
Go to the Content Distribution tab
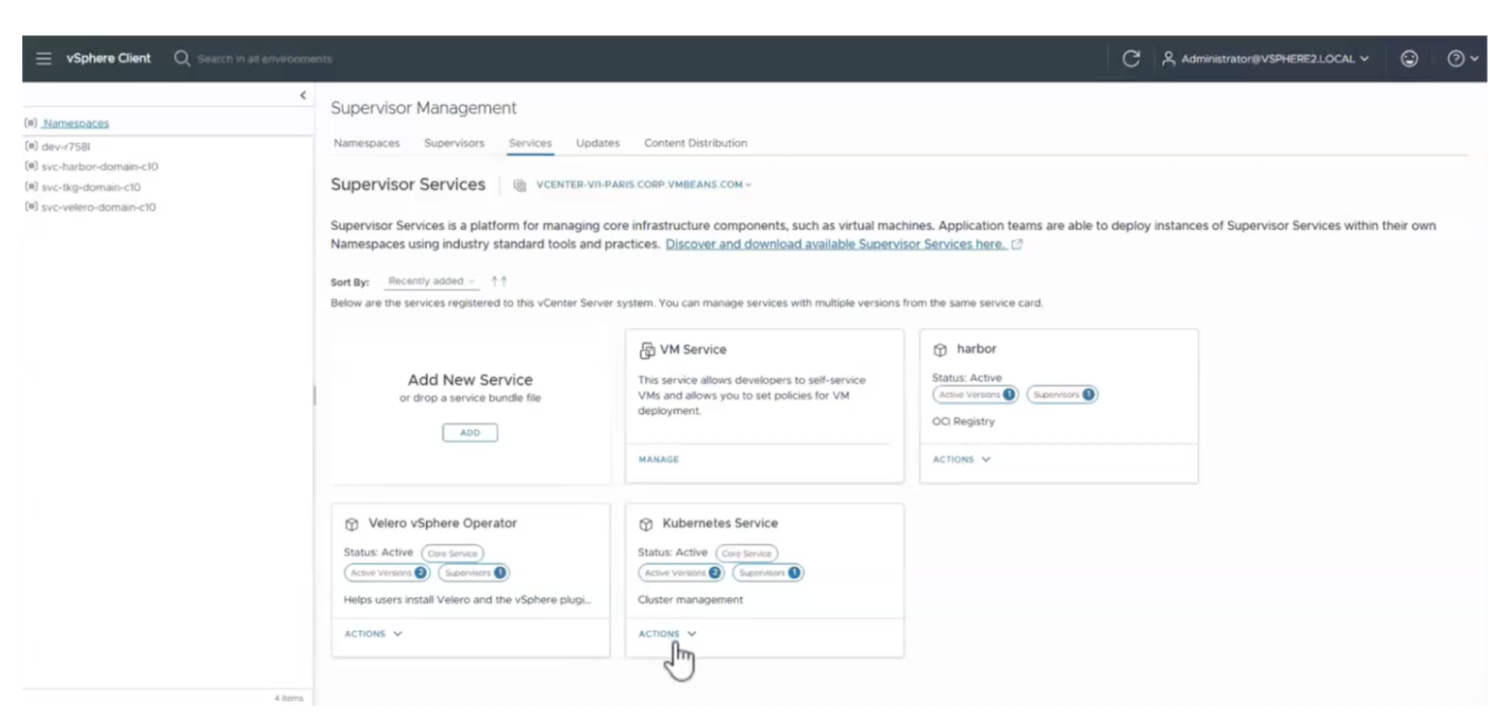[695, 143]
